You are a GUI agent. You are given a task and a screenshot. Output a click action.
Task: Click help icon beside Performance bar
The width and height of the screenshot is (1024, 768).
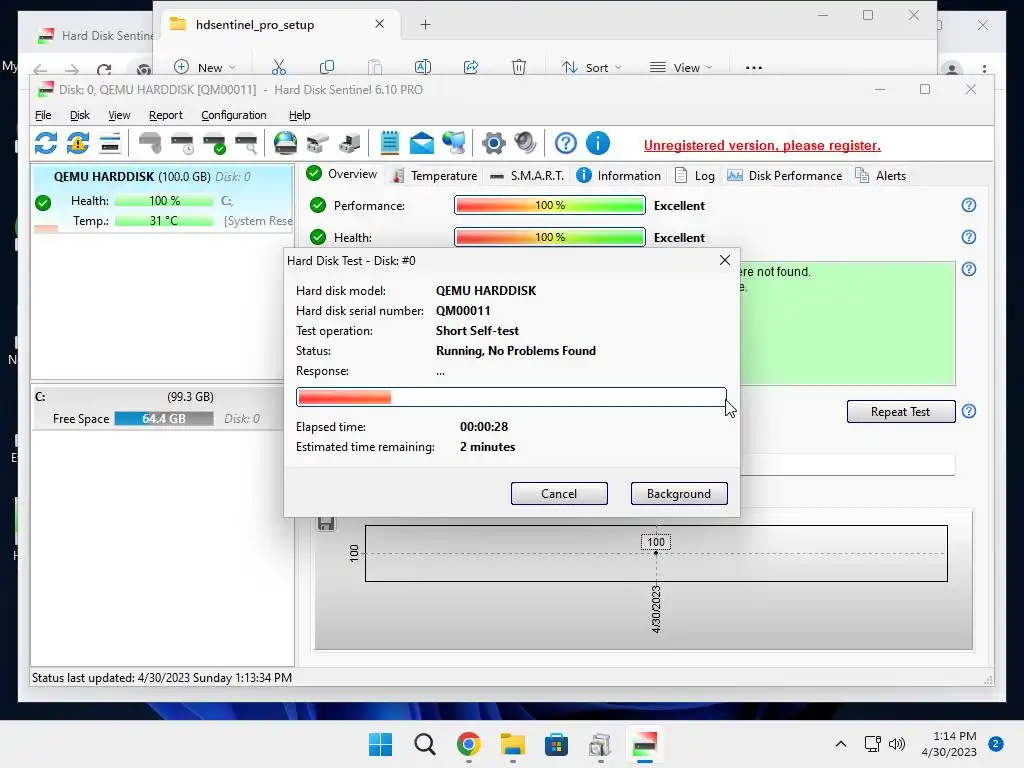click(968, 205)
